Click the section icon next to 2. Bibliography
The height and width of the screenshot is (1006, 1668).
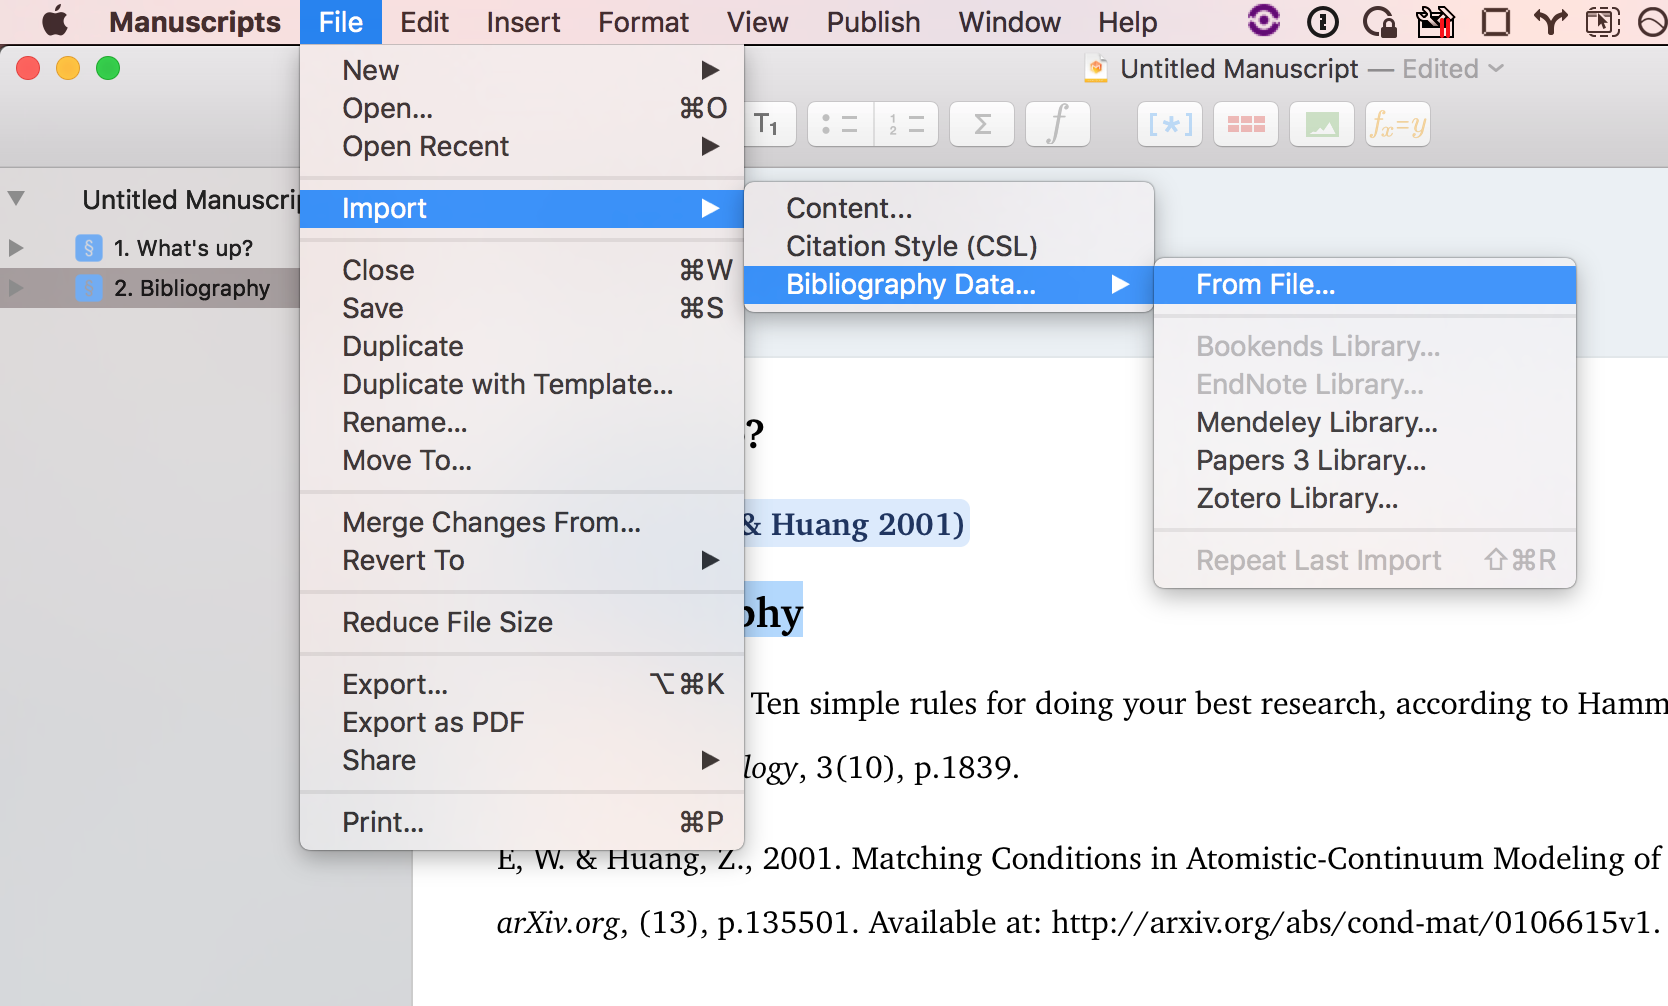(89, 288)
